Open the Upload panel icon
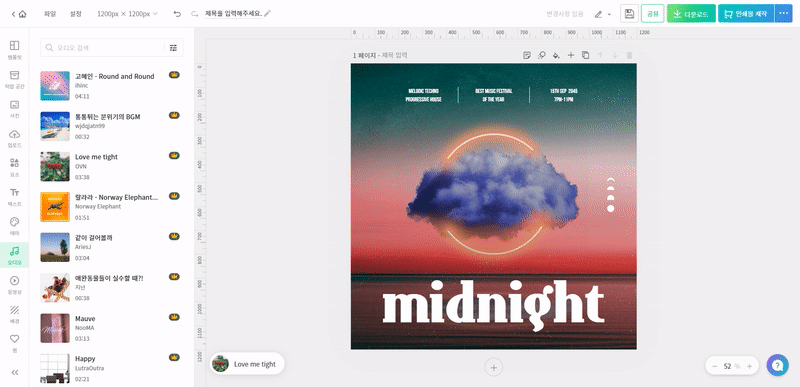The image size is (800, 387). coord(14,138)
